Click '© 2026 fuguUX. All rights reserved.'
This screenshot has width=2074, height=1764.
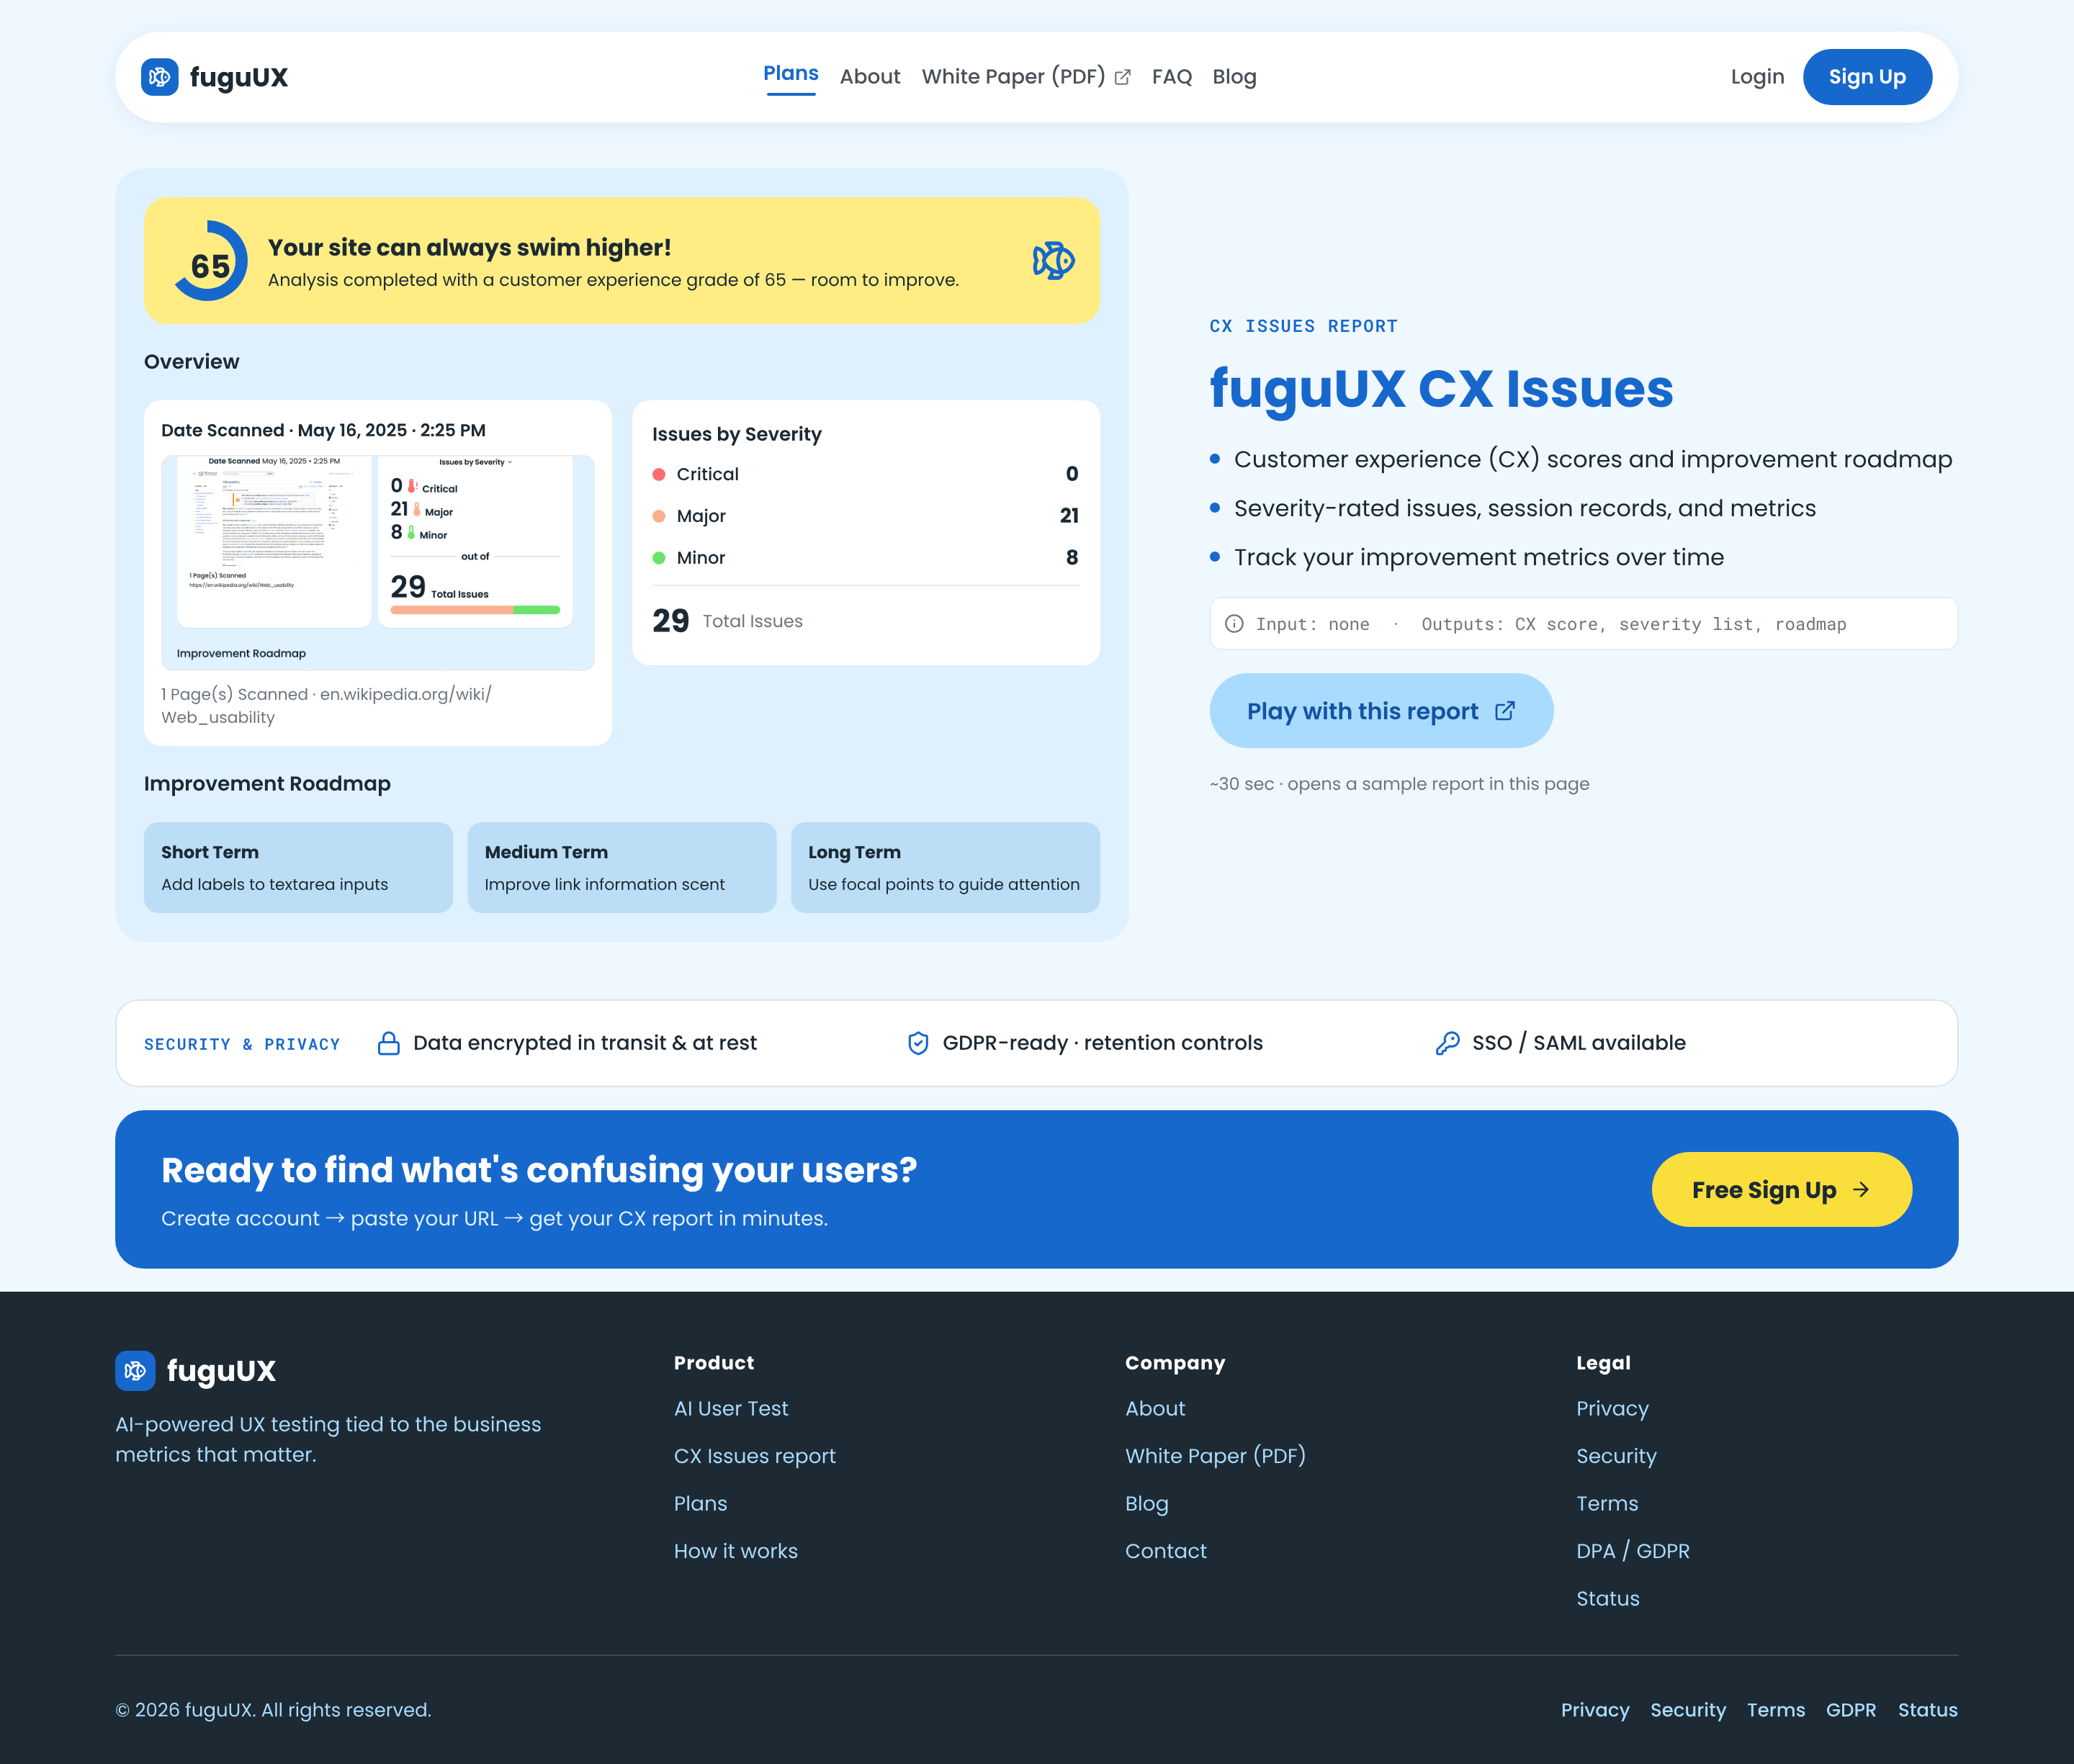[273, 1710]
